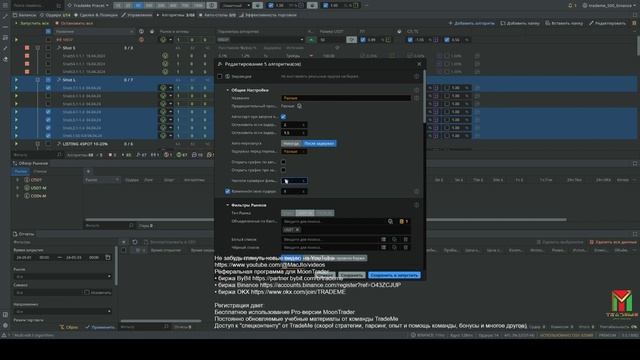This screenshot has height=360, width=640.
Task: Click the Отчеты panel header icon
Action: pyautogui.click(x=15, y=234)
